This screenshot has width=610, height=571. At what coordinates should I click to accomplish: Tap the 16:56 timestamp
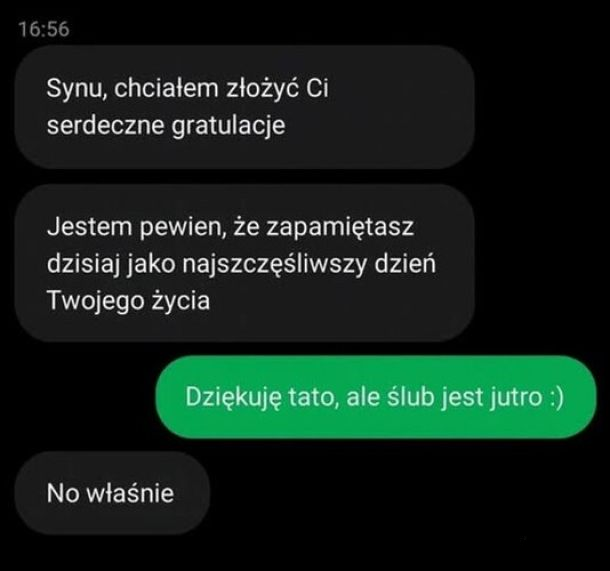[x=44, y=29]
